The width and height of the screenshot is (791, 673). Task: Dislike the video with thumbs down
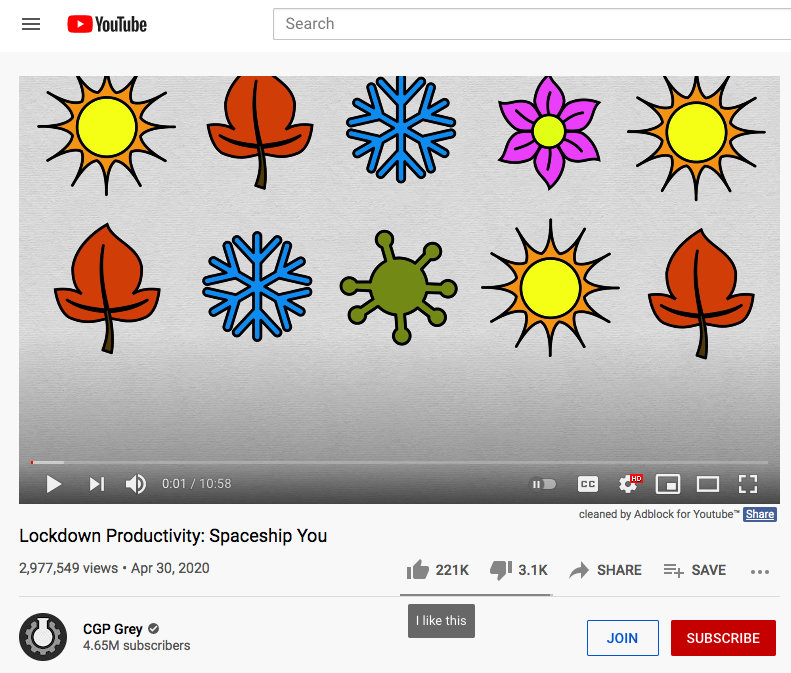click(500, 570)
